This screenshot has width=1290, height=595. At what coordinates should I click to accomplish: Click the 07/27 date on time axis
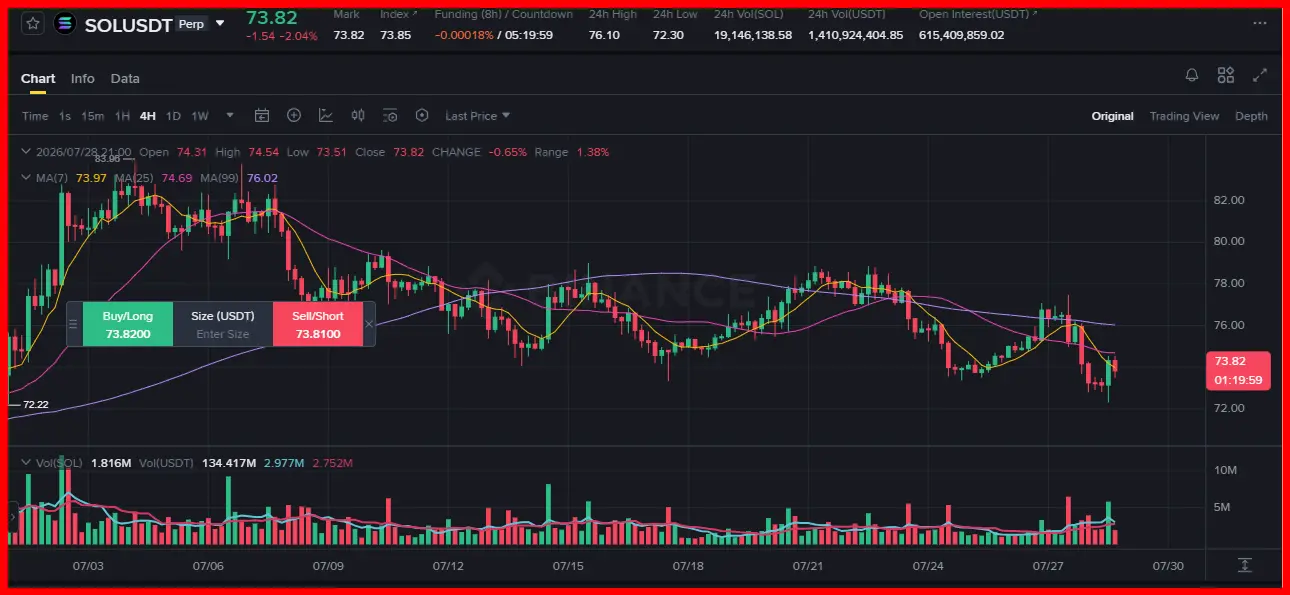pyautogui.click(x=1048, y=566)
